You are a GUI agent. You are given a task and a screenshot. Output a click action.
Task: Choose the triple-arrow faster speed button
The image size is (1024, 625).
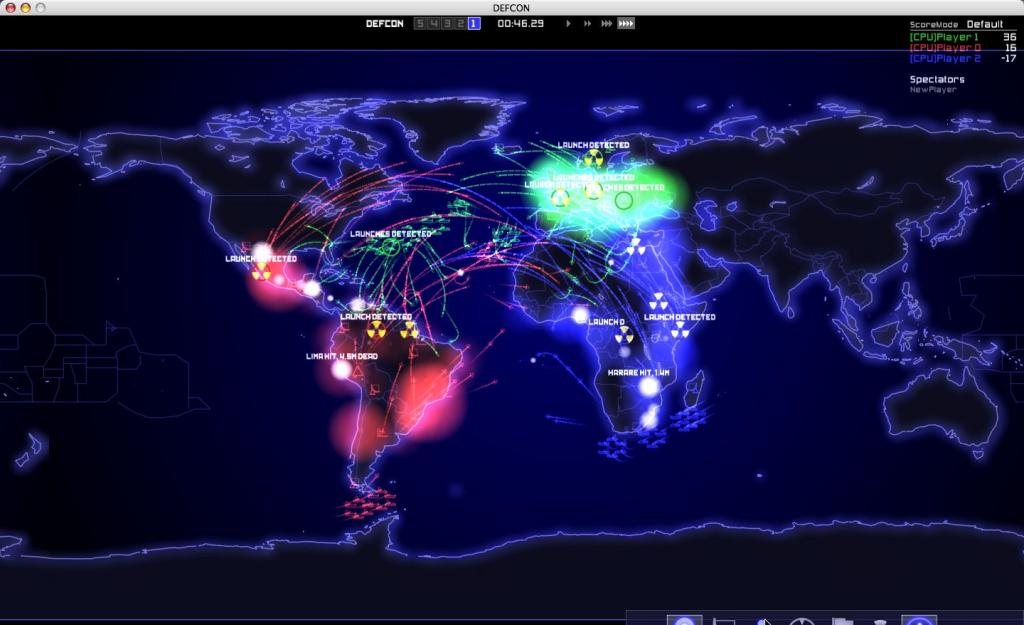(606, 24)
